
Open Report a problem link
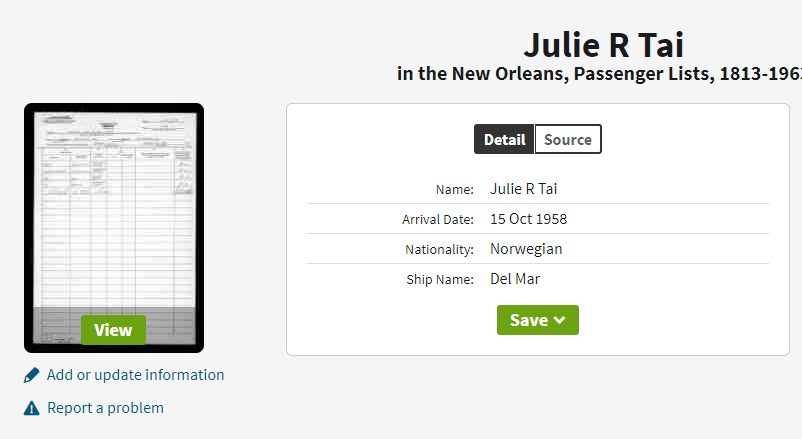[x=105, y=408]
